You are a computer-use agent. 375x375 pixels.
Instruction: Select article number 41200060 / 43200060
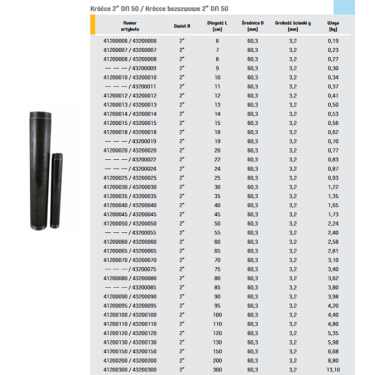coord(130,242)
